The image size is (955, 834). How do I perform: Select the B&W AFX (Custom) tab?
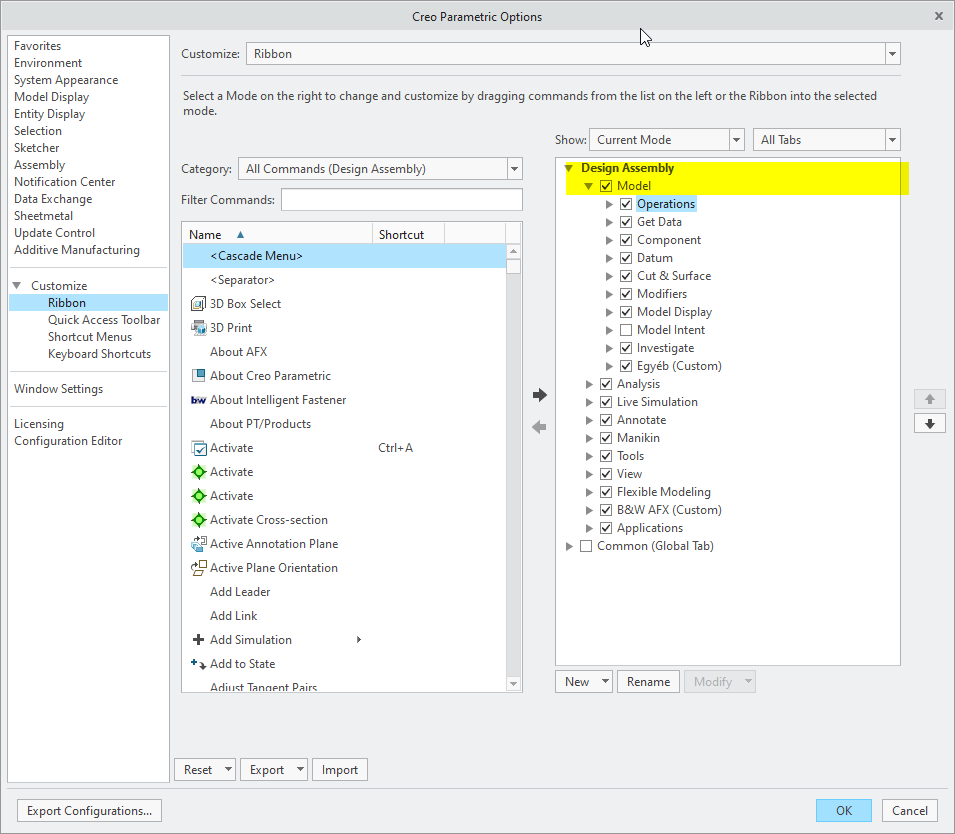[669, 510]
